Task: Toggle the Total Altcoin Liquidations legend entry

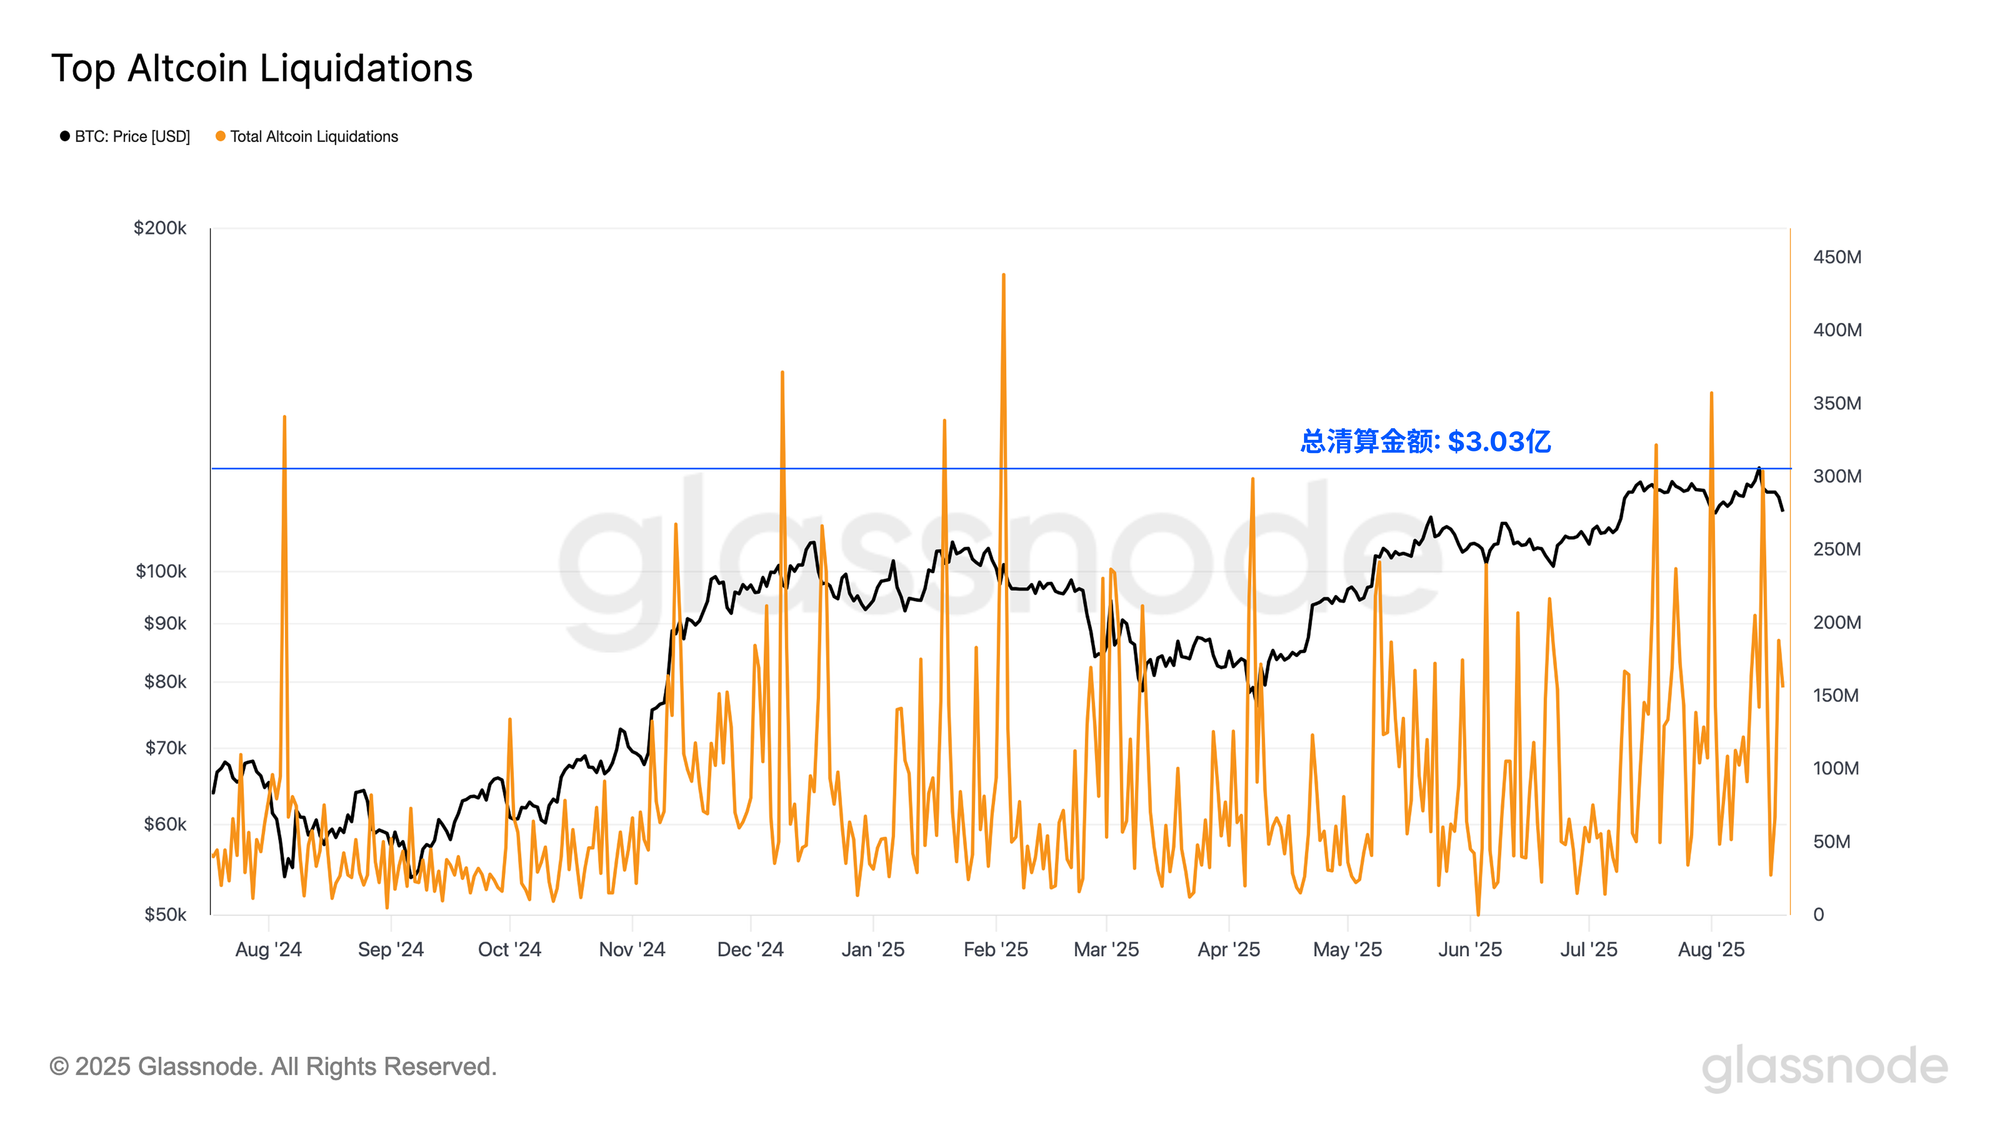Action: pyautogui.click(x=314, y=137)
